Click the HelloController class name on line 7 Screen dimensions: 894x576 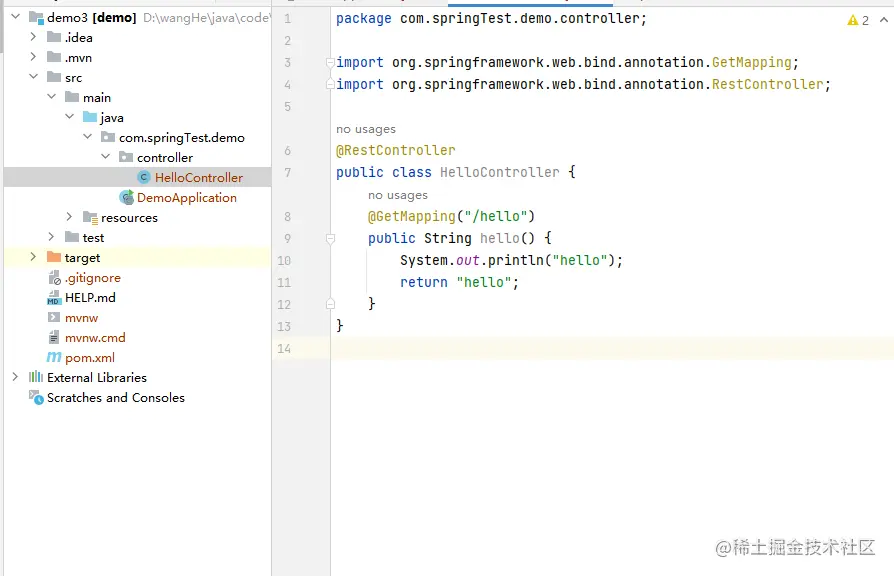[x=499, y=172]
